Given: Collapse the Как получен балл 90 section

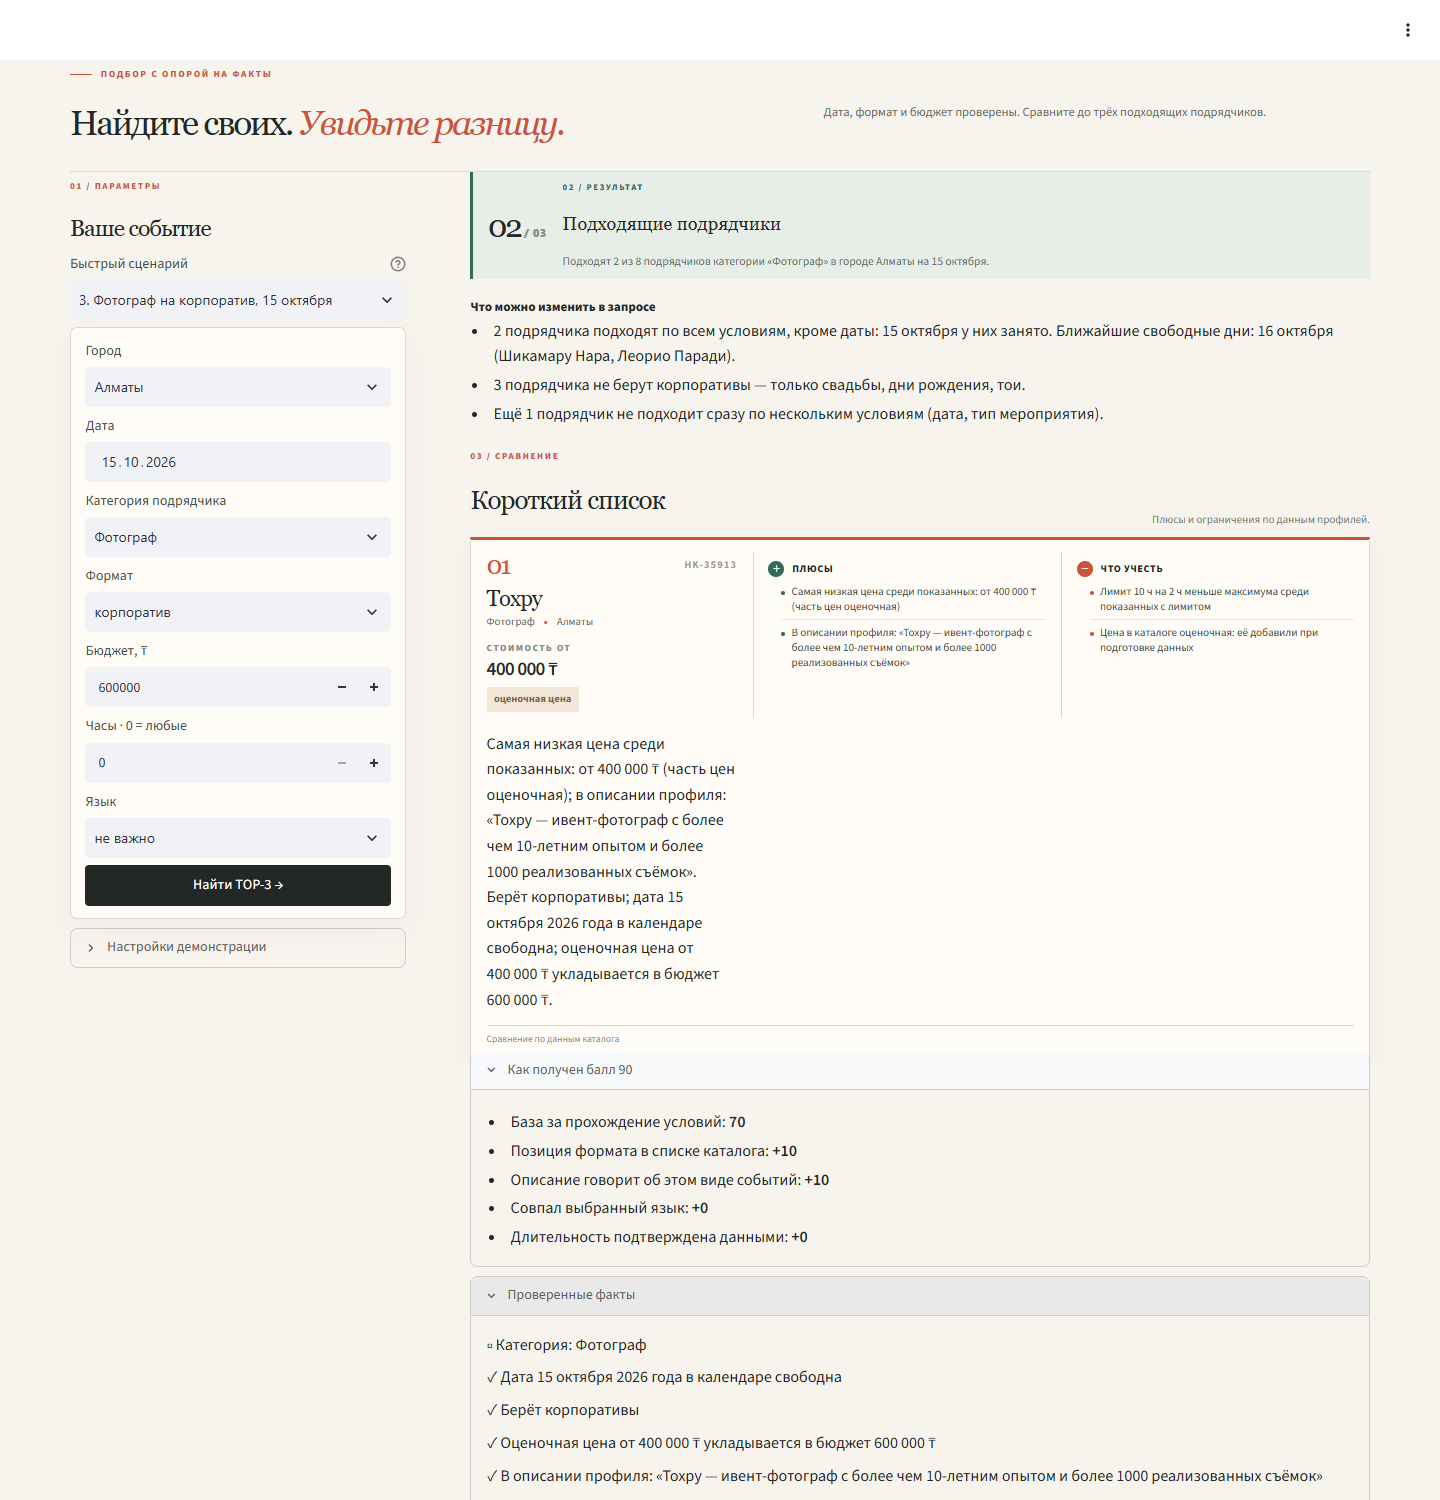Looking at the screenshot, I should (x=920, y=1070).
